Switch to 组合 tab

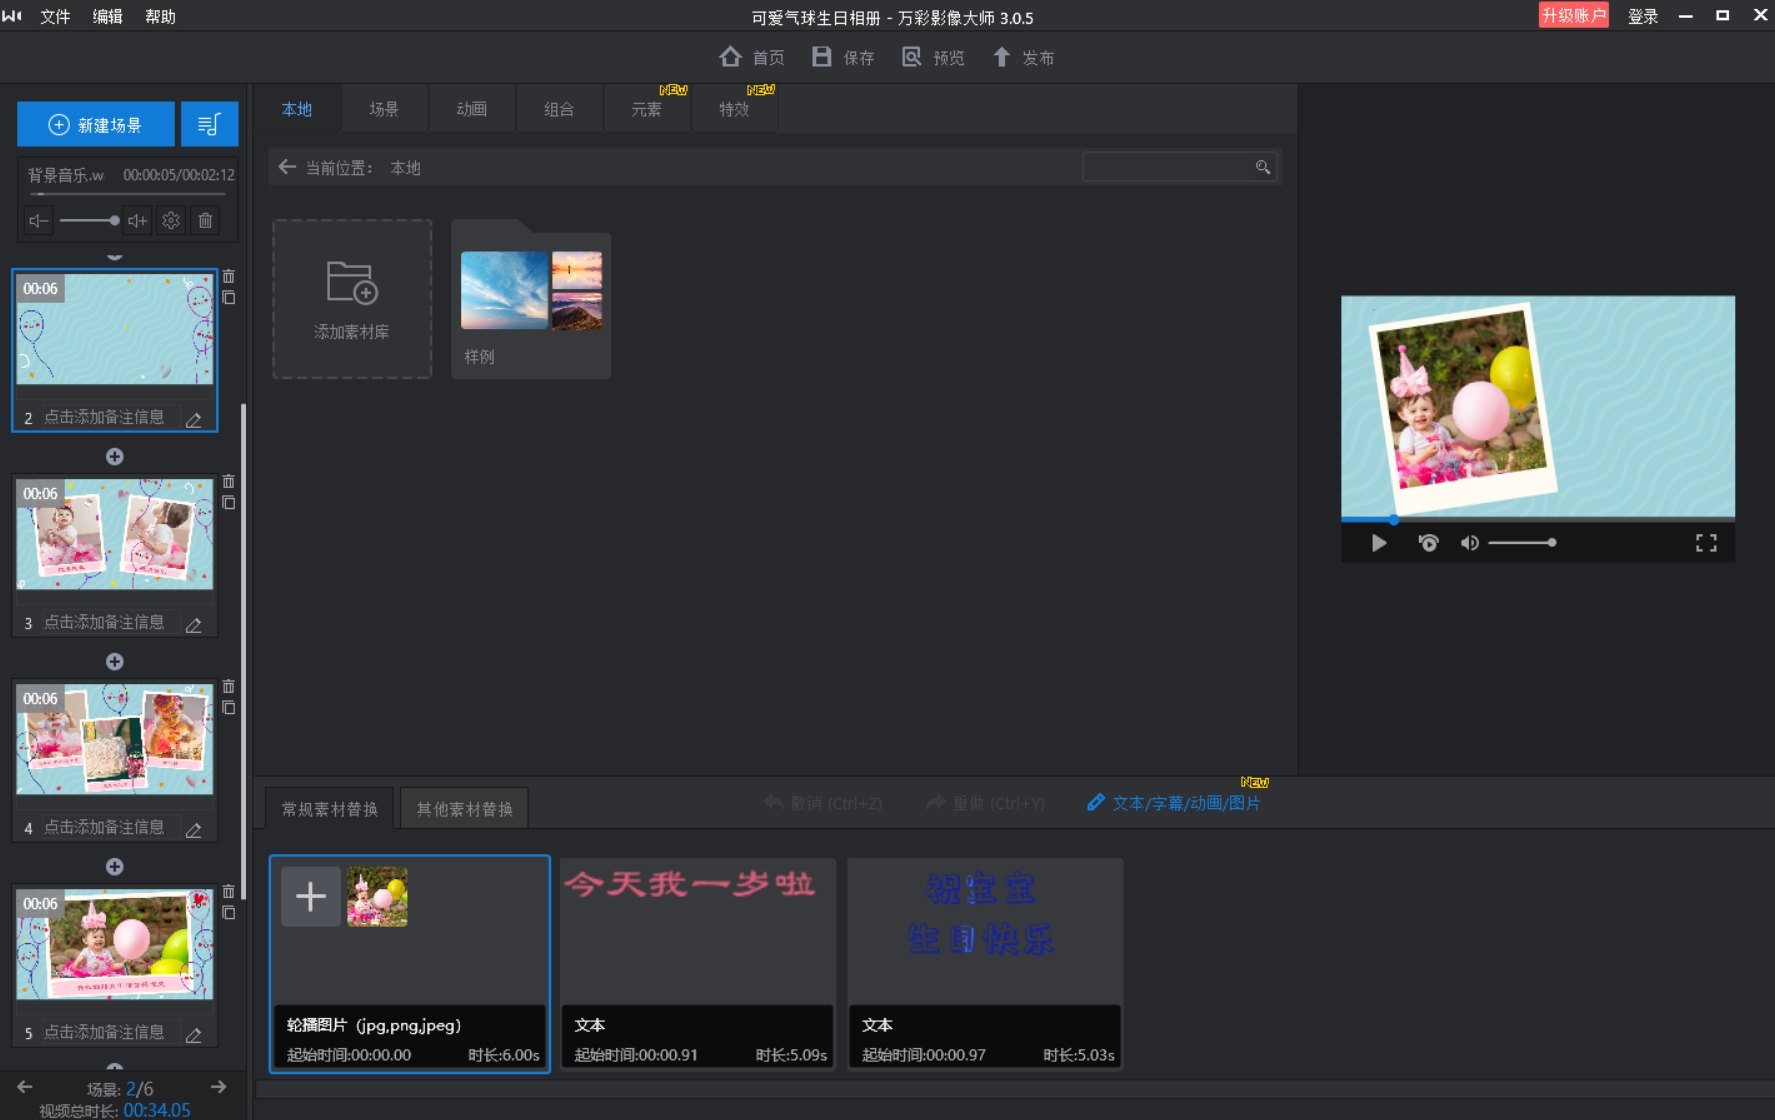pos(559,109)
